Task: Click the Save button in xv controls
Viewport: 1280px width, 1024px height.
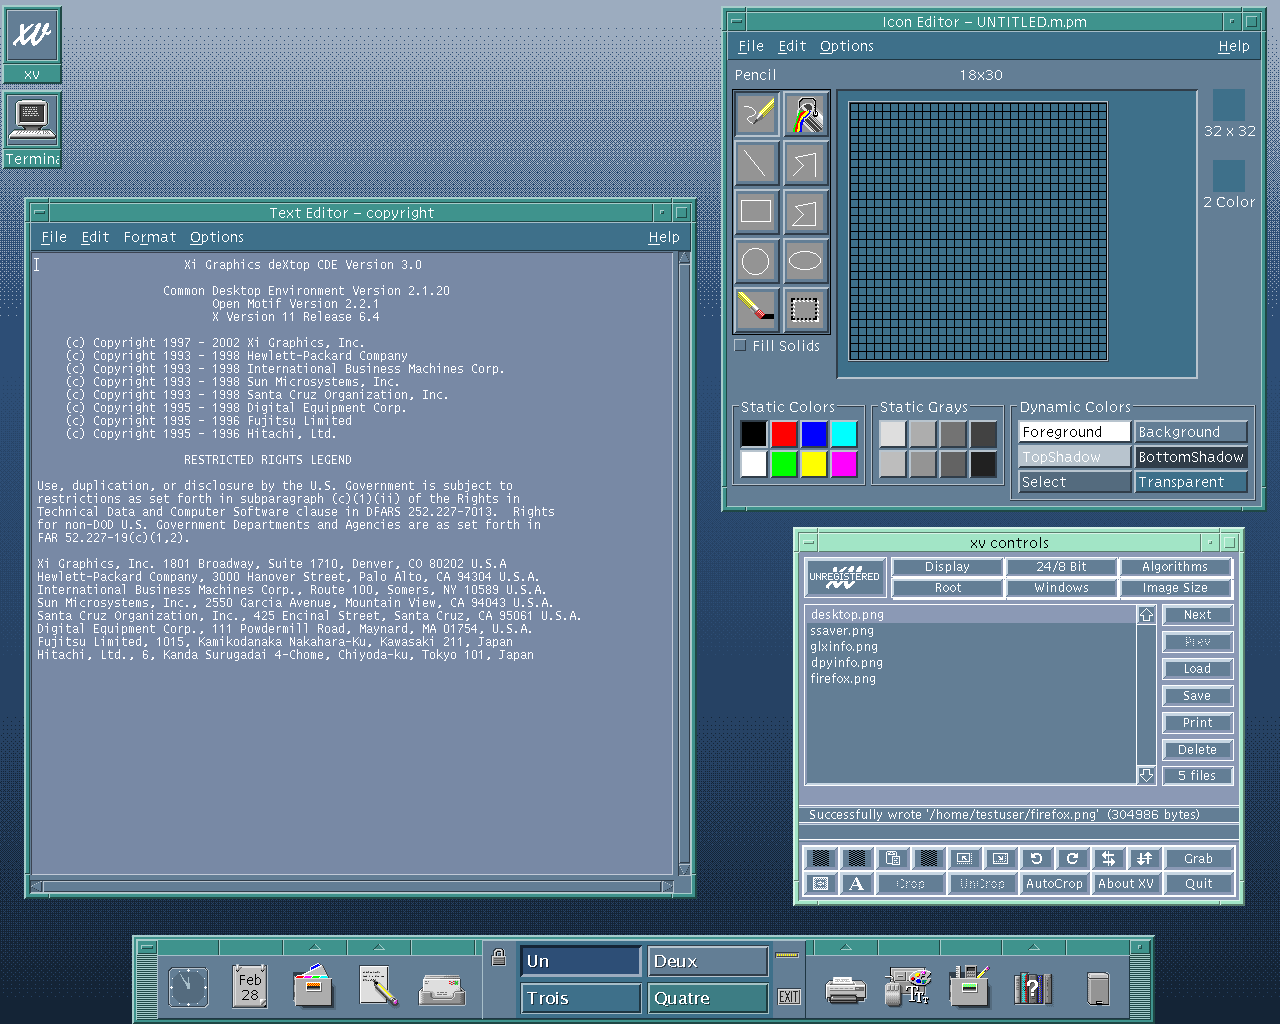Action: [x=1197, y=696]
